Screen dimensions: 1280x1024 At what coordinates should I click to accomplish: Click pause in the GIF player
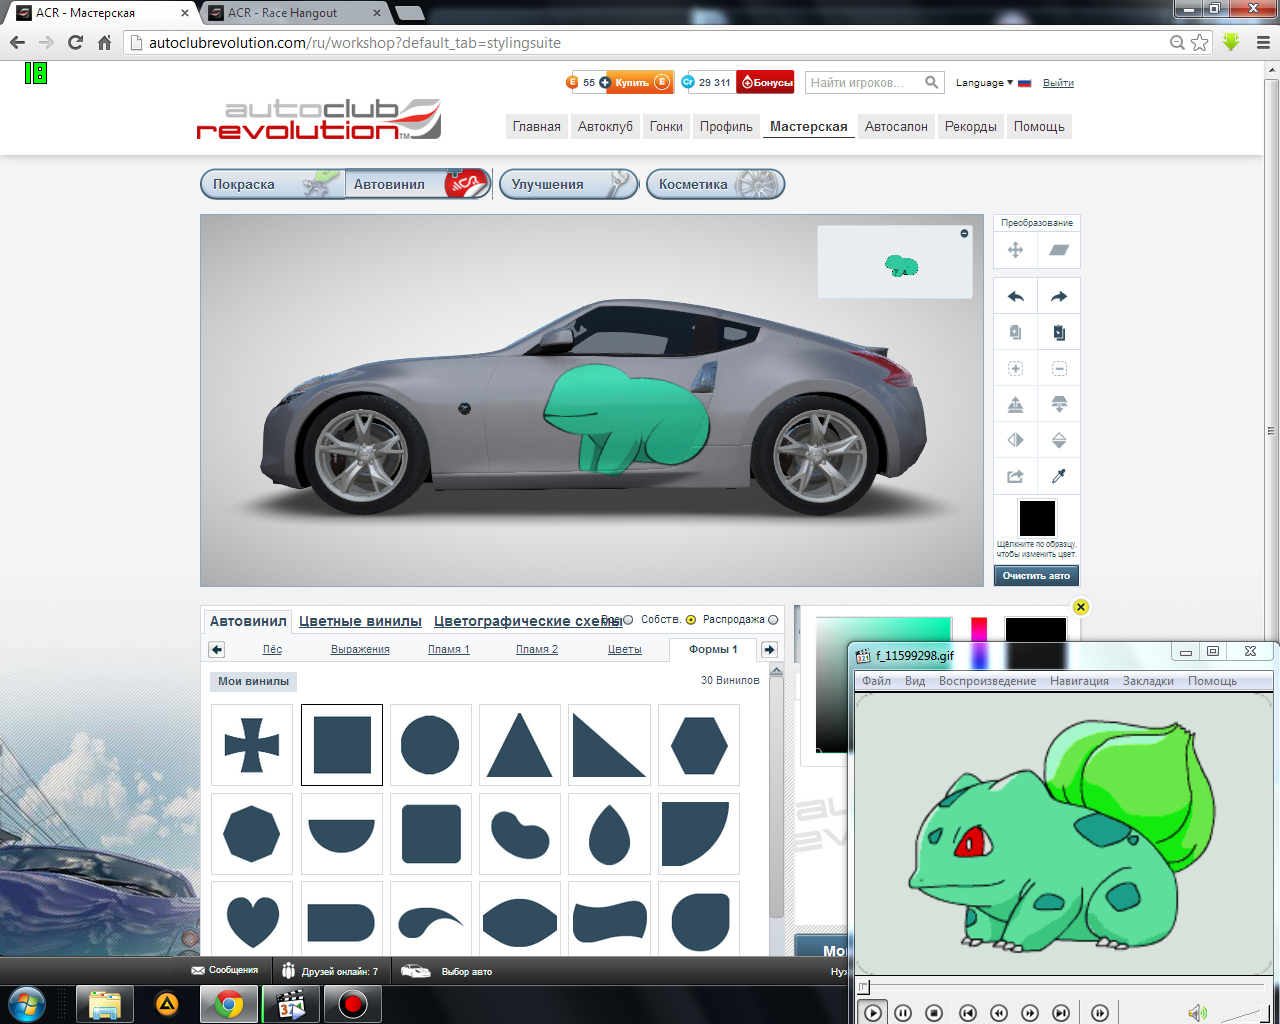coord(903,1013)
